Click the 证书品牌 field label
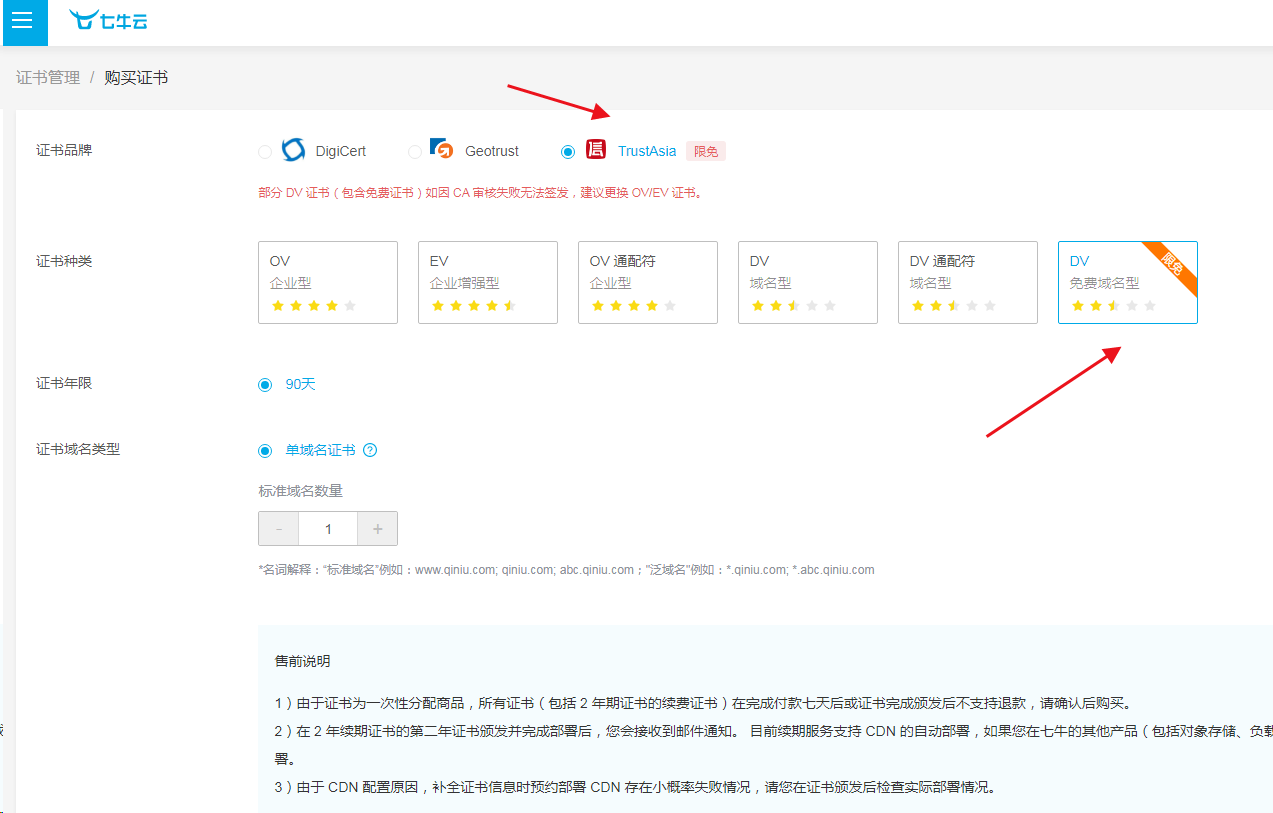The height and width of the screenshot is (813, 1273). (x=64, y=150)
